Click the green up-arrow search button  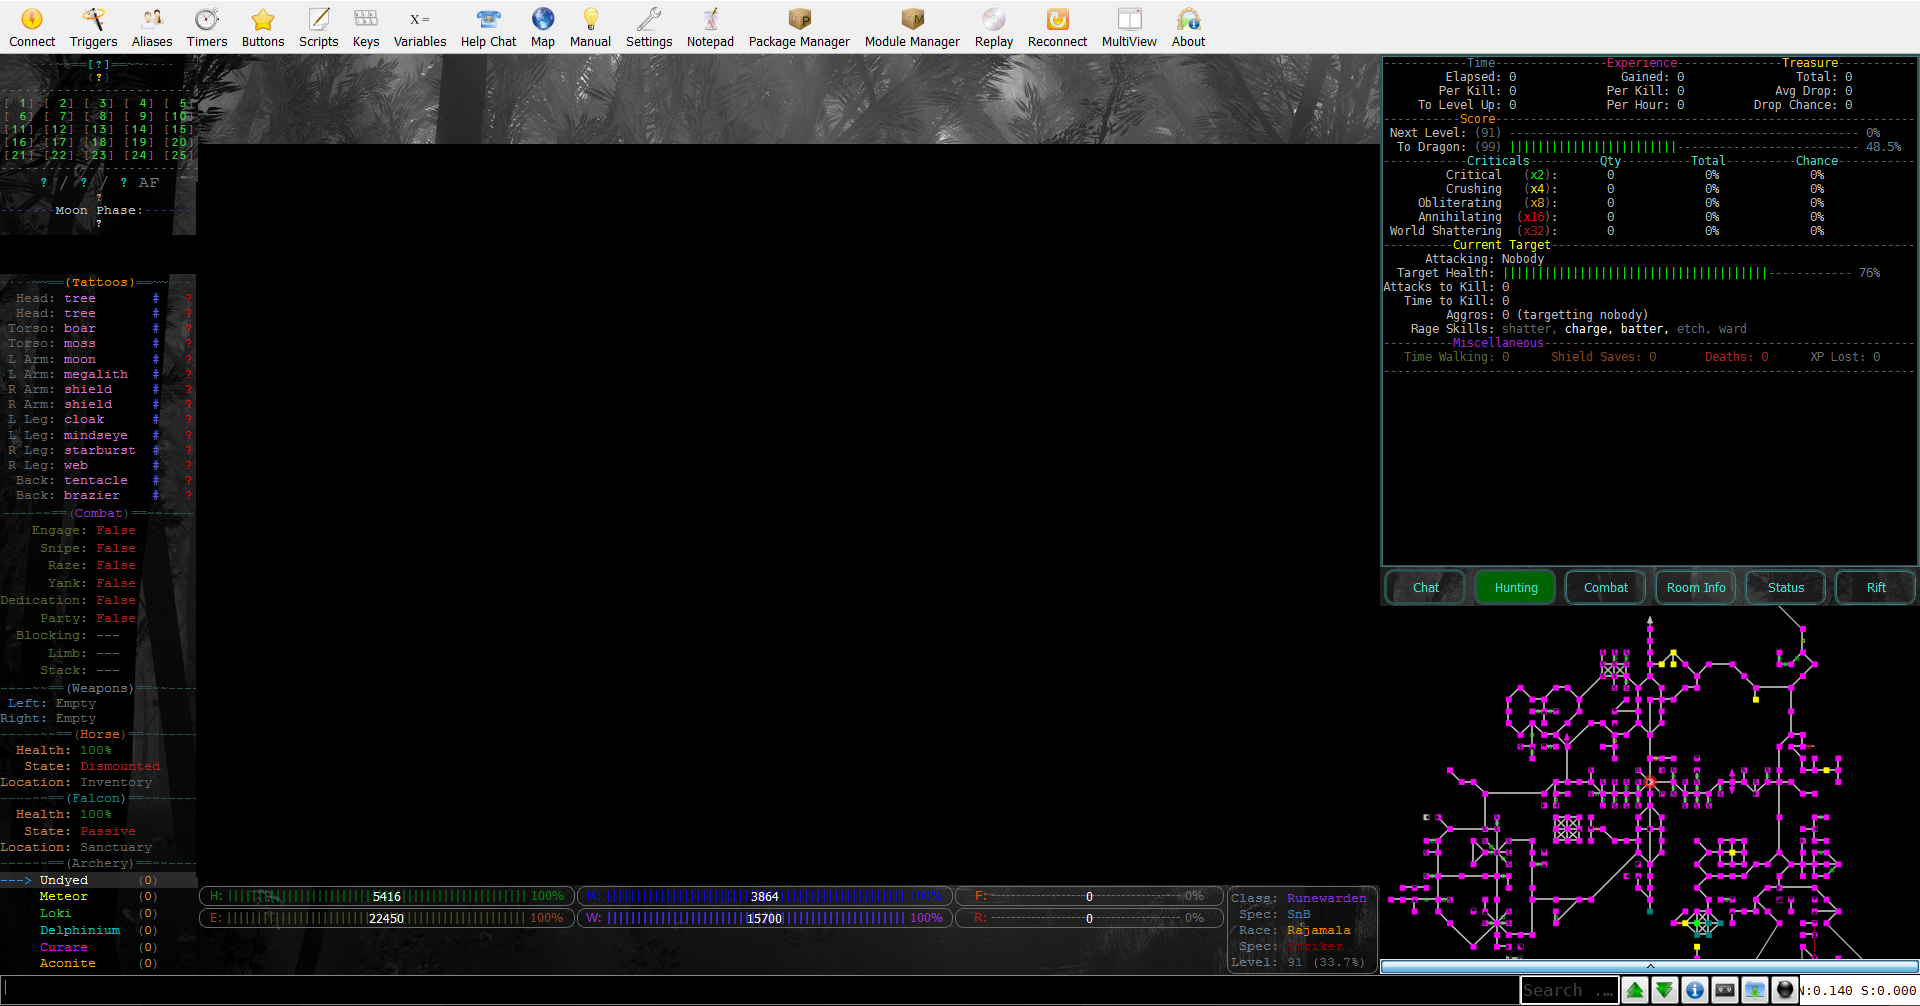[x=1635, y=990]
